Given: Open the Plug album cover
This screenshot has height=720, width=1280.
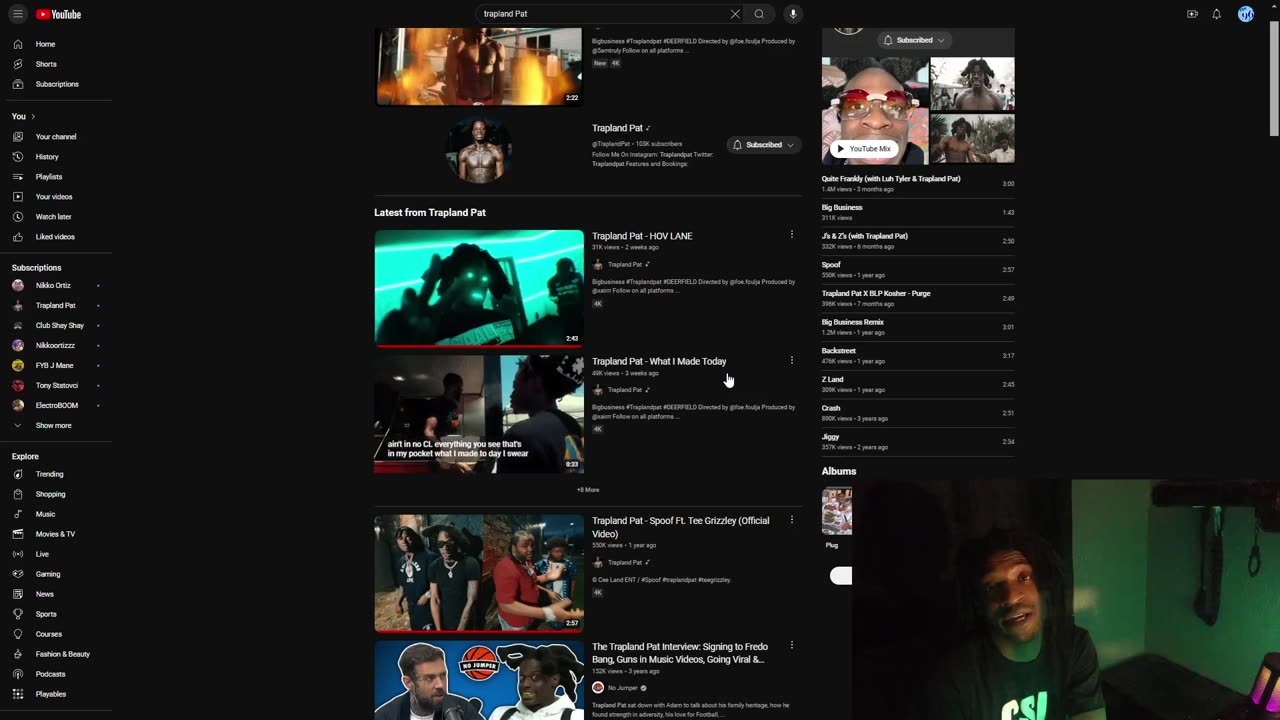Looking at the screenshot, I should tap(837, 511).
